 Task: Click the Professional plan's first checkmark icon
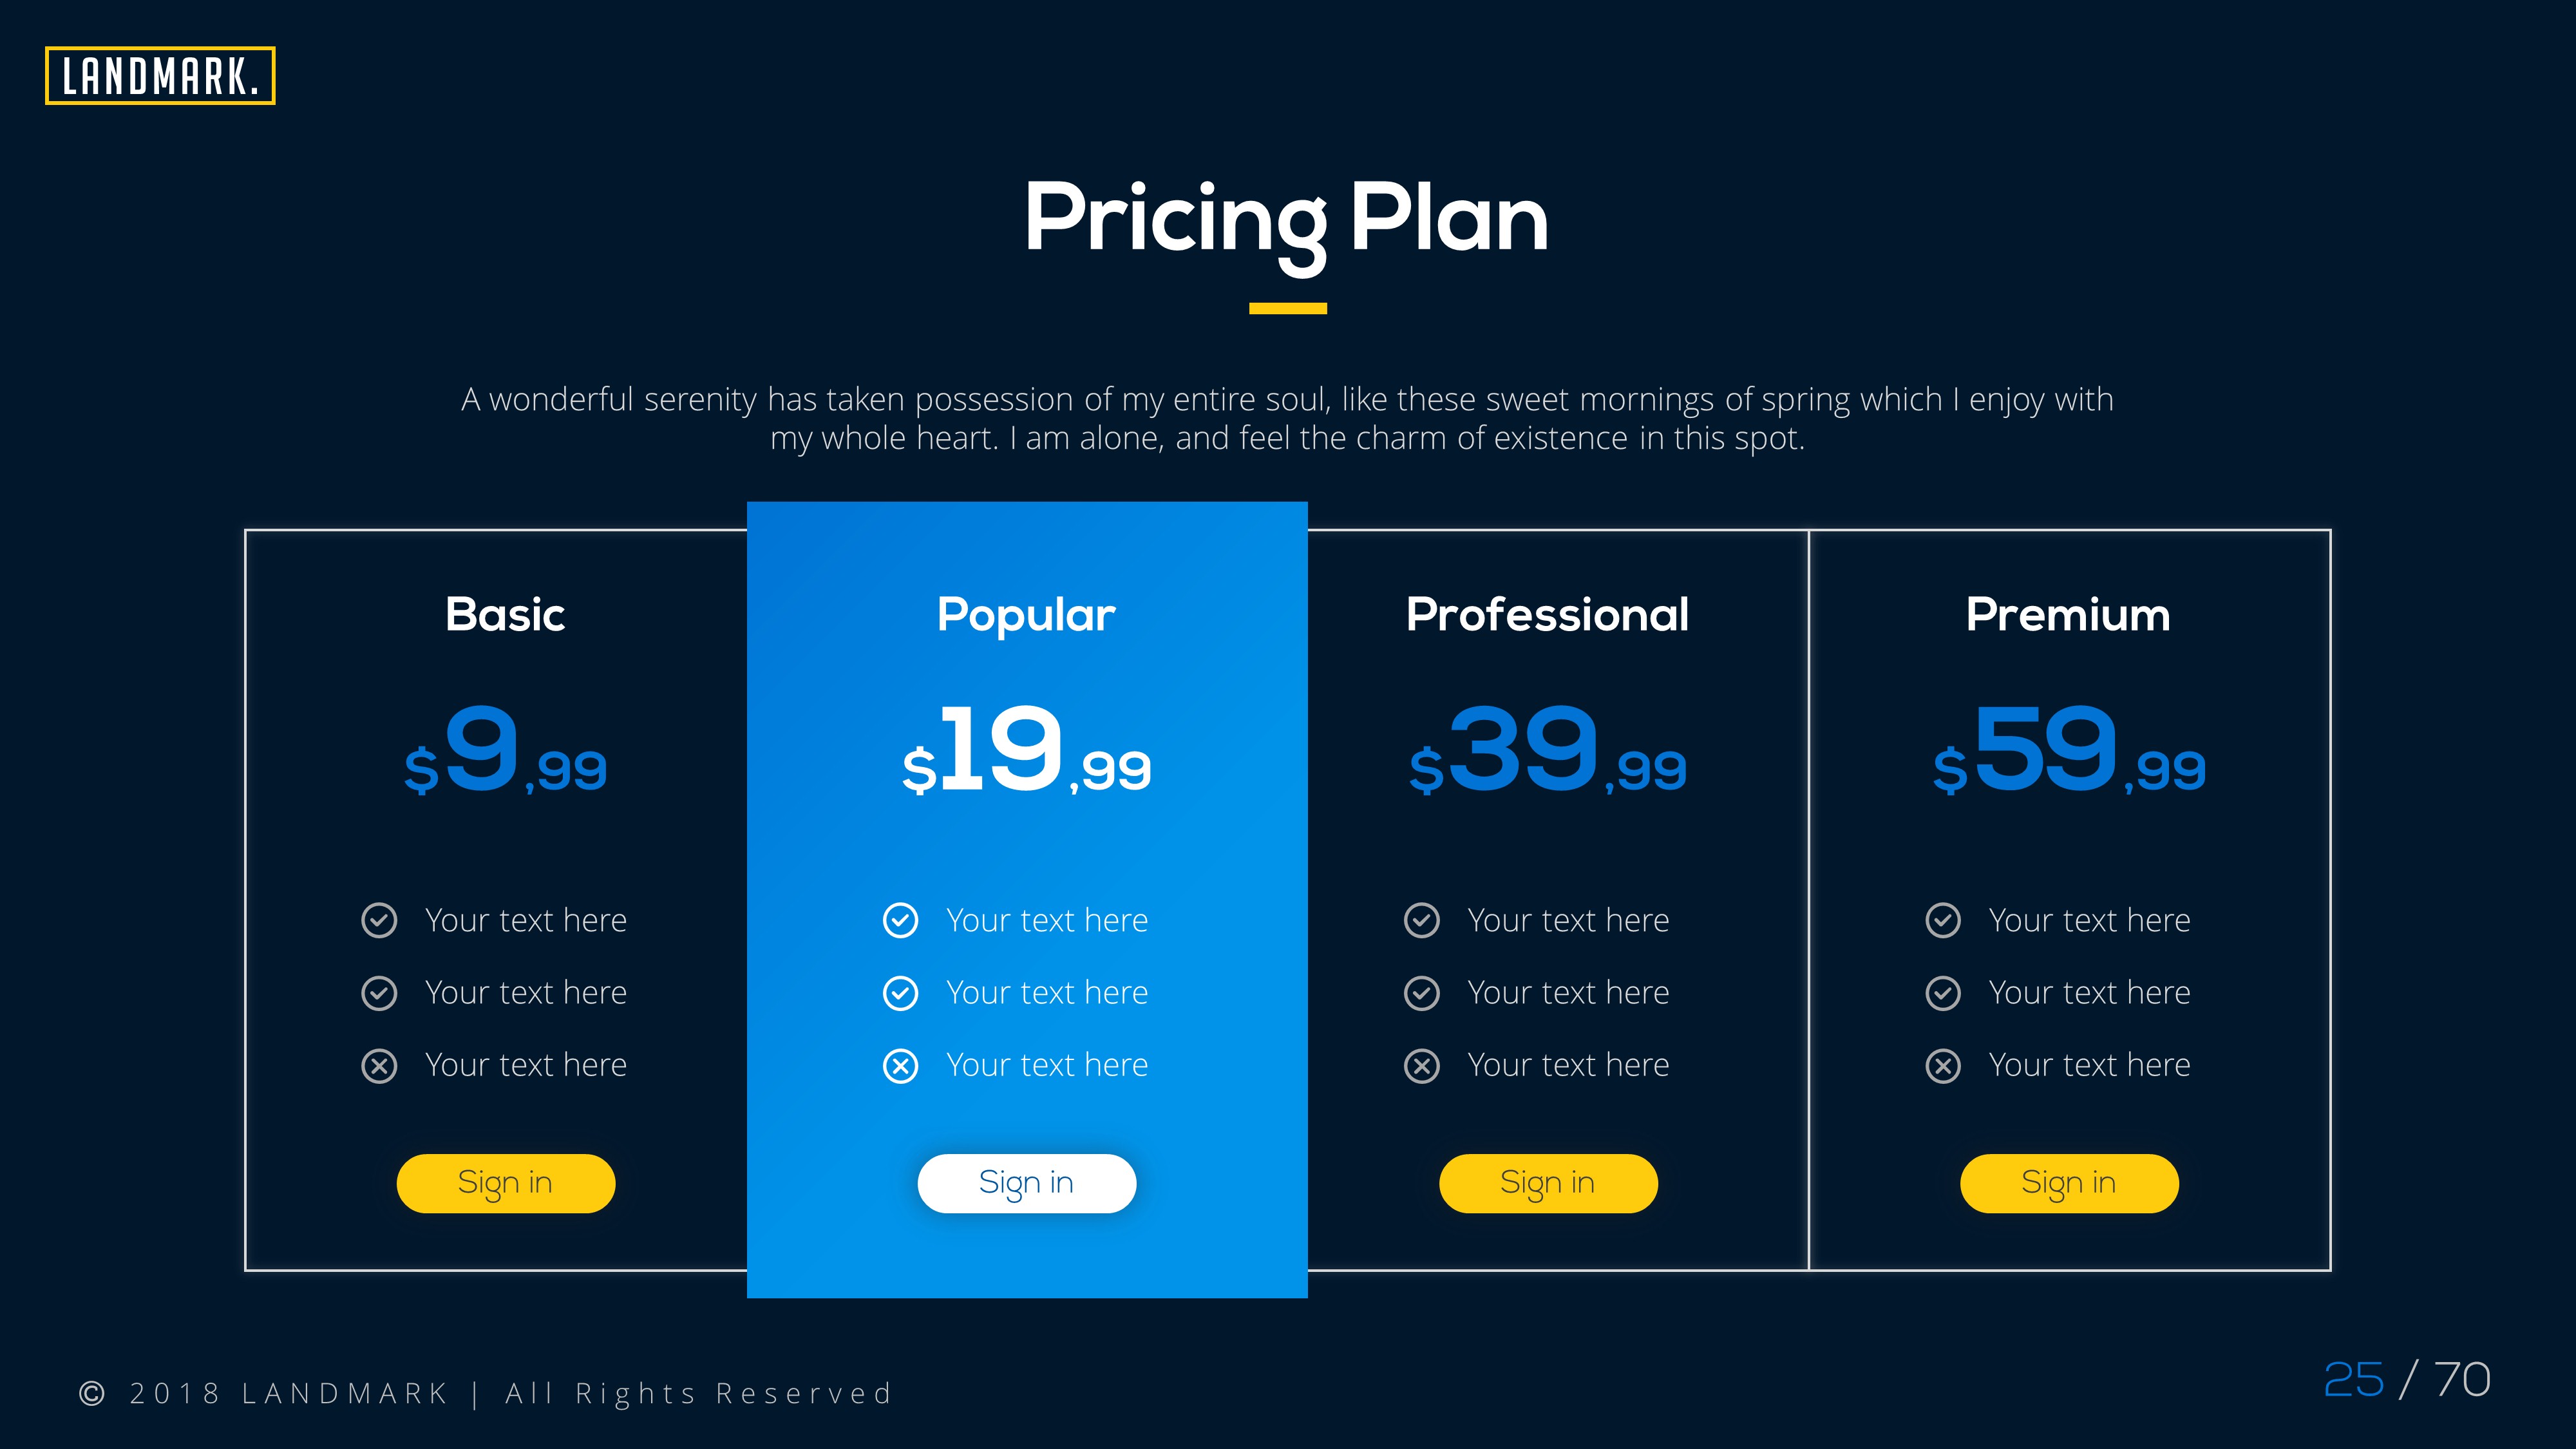click(x=1421, y=920)
